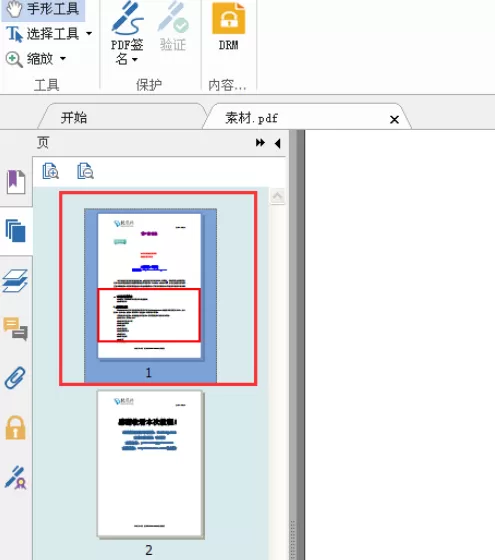This screenshot has height=560, width=495.
Task: Open the Pages thumbnails panel icon
Action: point(16,231)
